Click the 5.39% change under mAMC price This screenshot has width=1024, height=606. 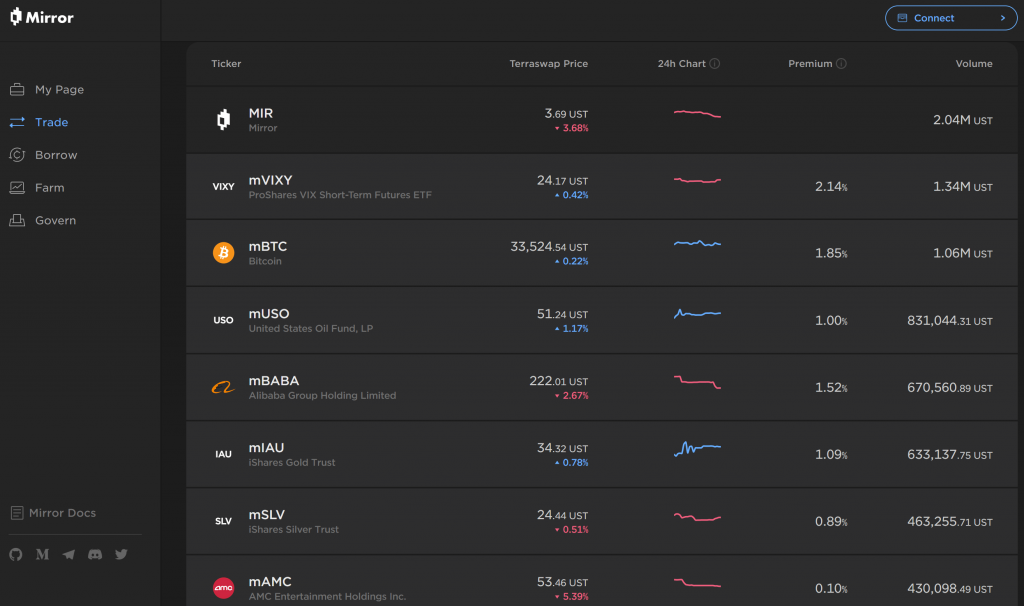571,596
